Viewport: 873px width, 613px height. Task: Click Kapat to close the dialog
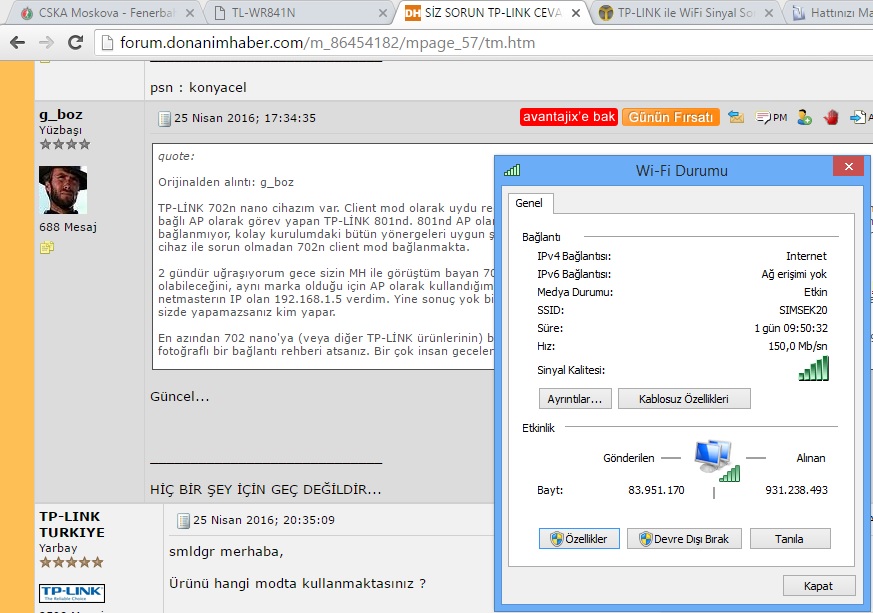[818, 586]
